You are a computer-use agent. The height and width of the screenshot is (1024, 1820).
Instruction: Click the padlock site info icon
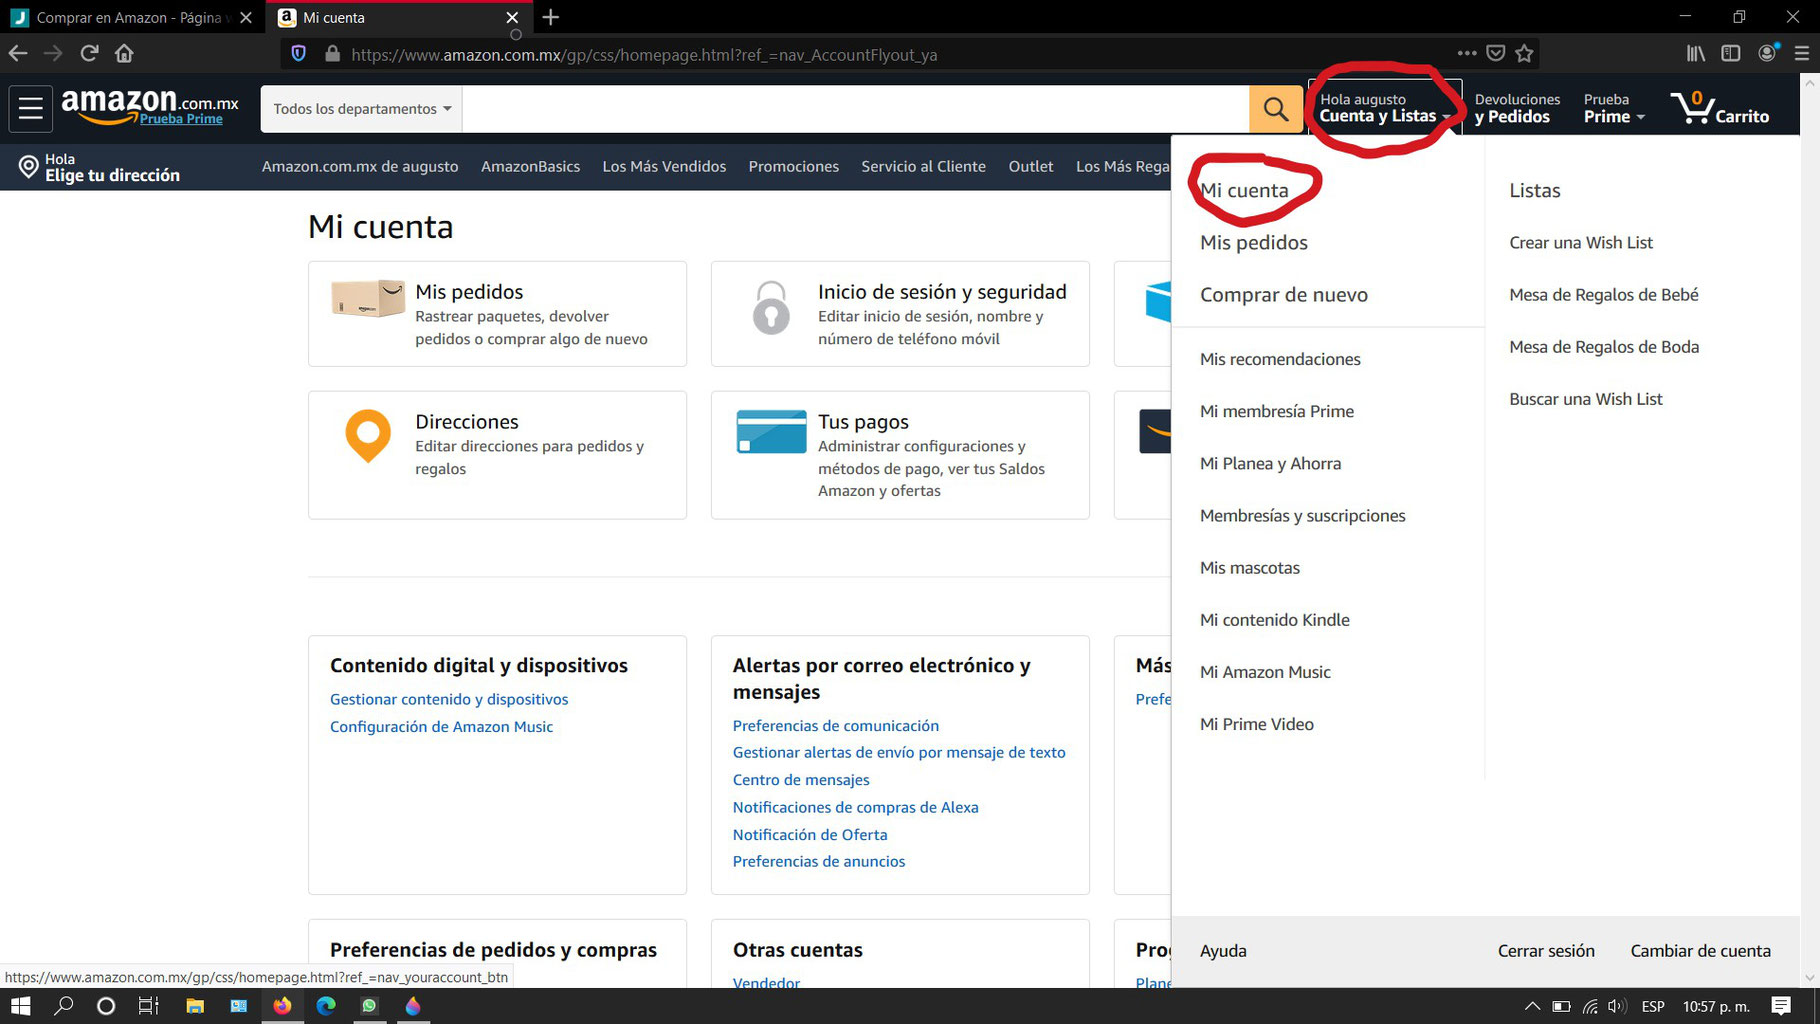pos(333,54)
